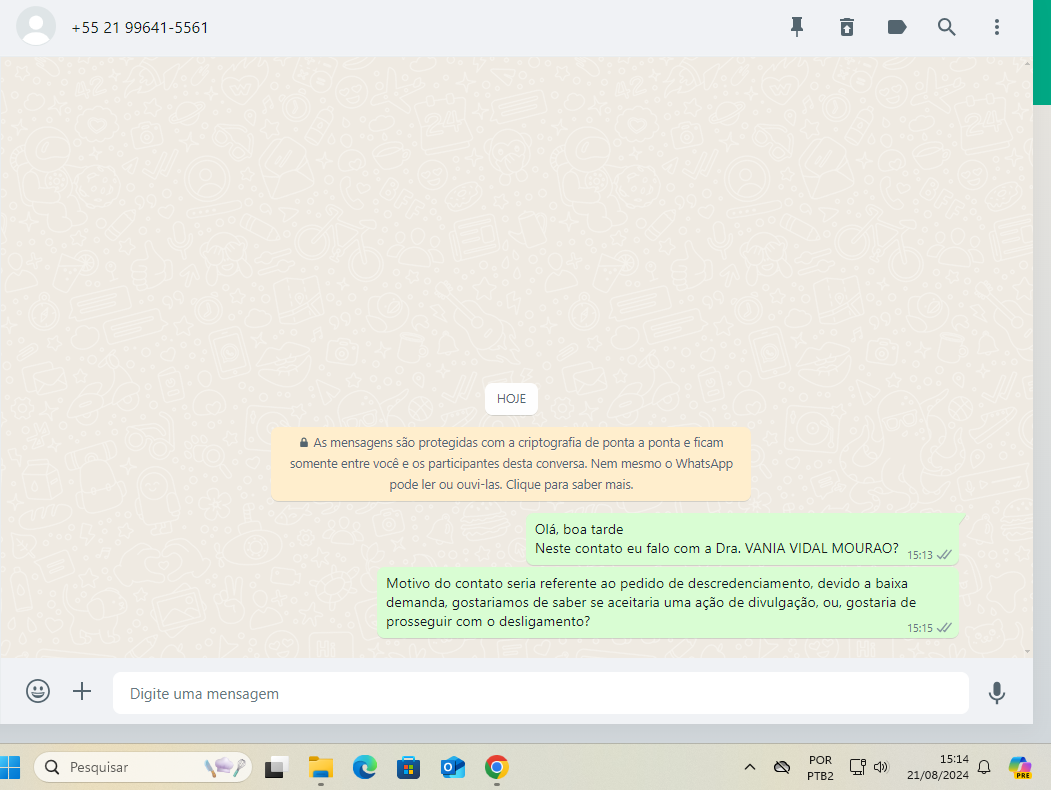
Task: Open the three-dot chat menu
Action: (x=997, y=27)
